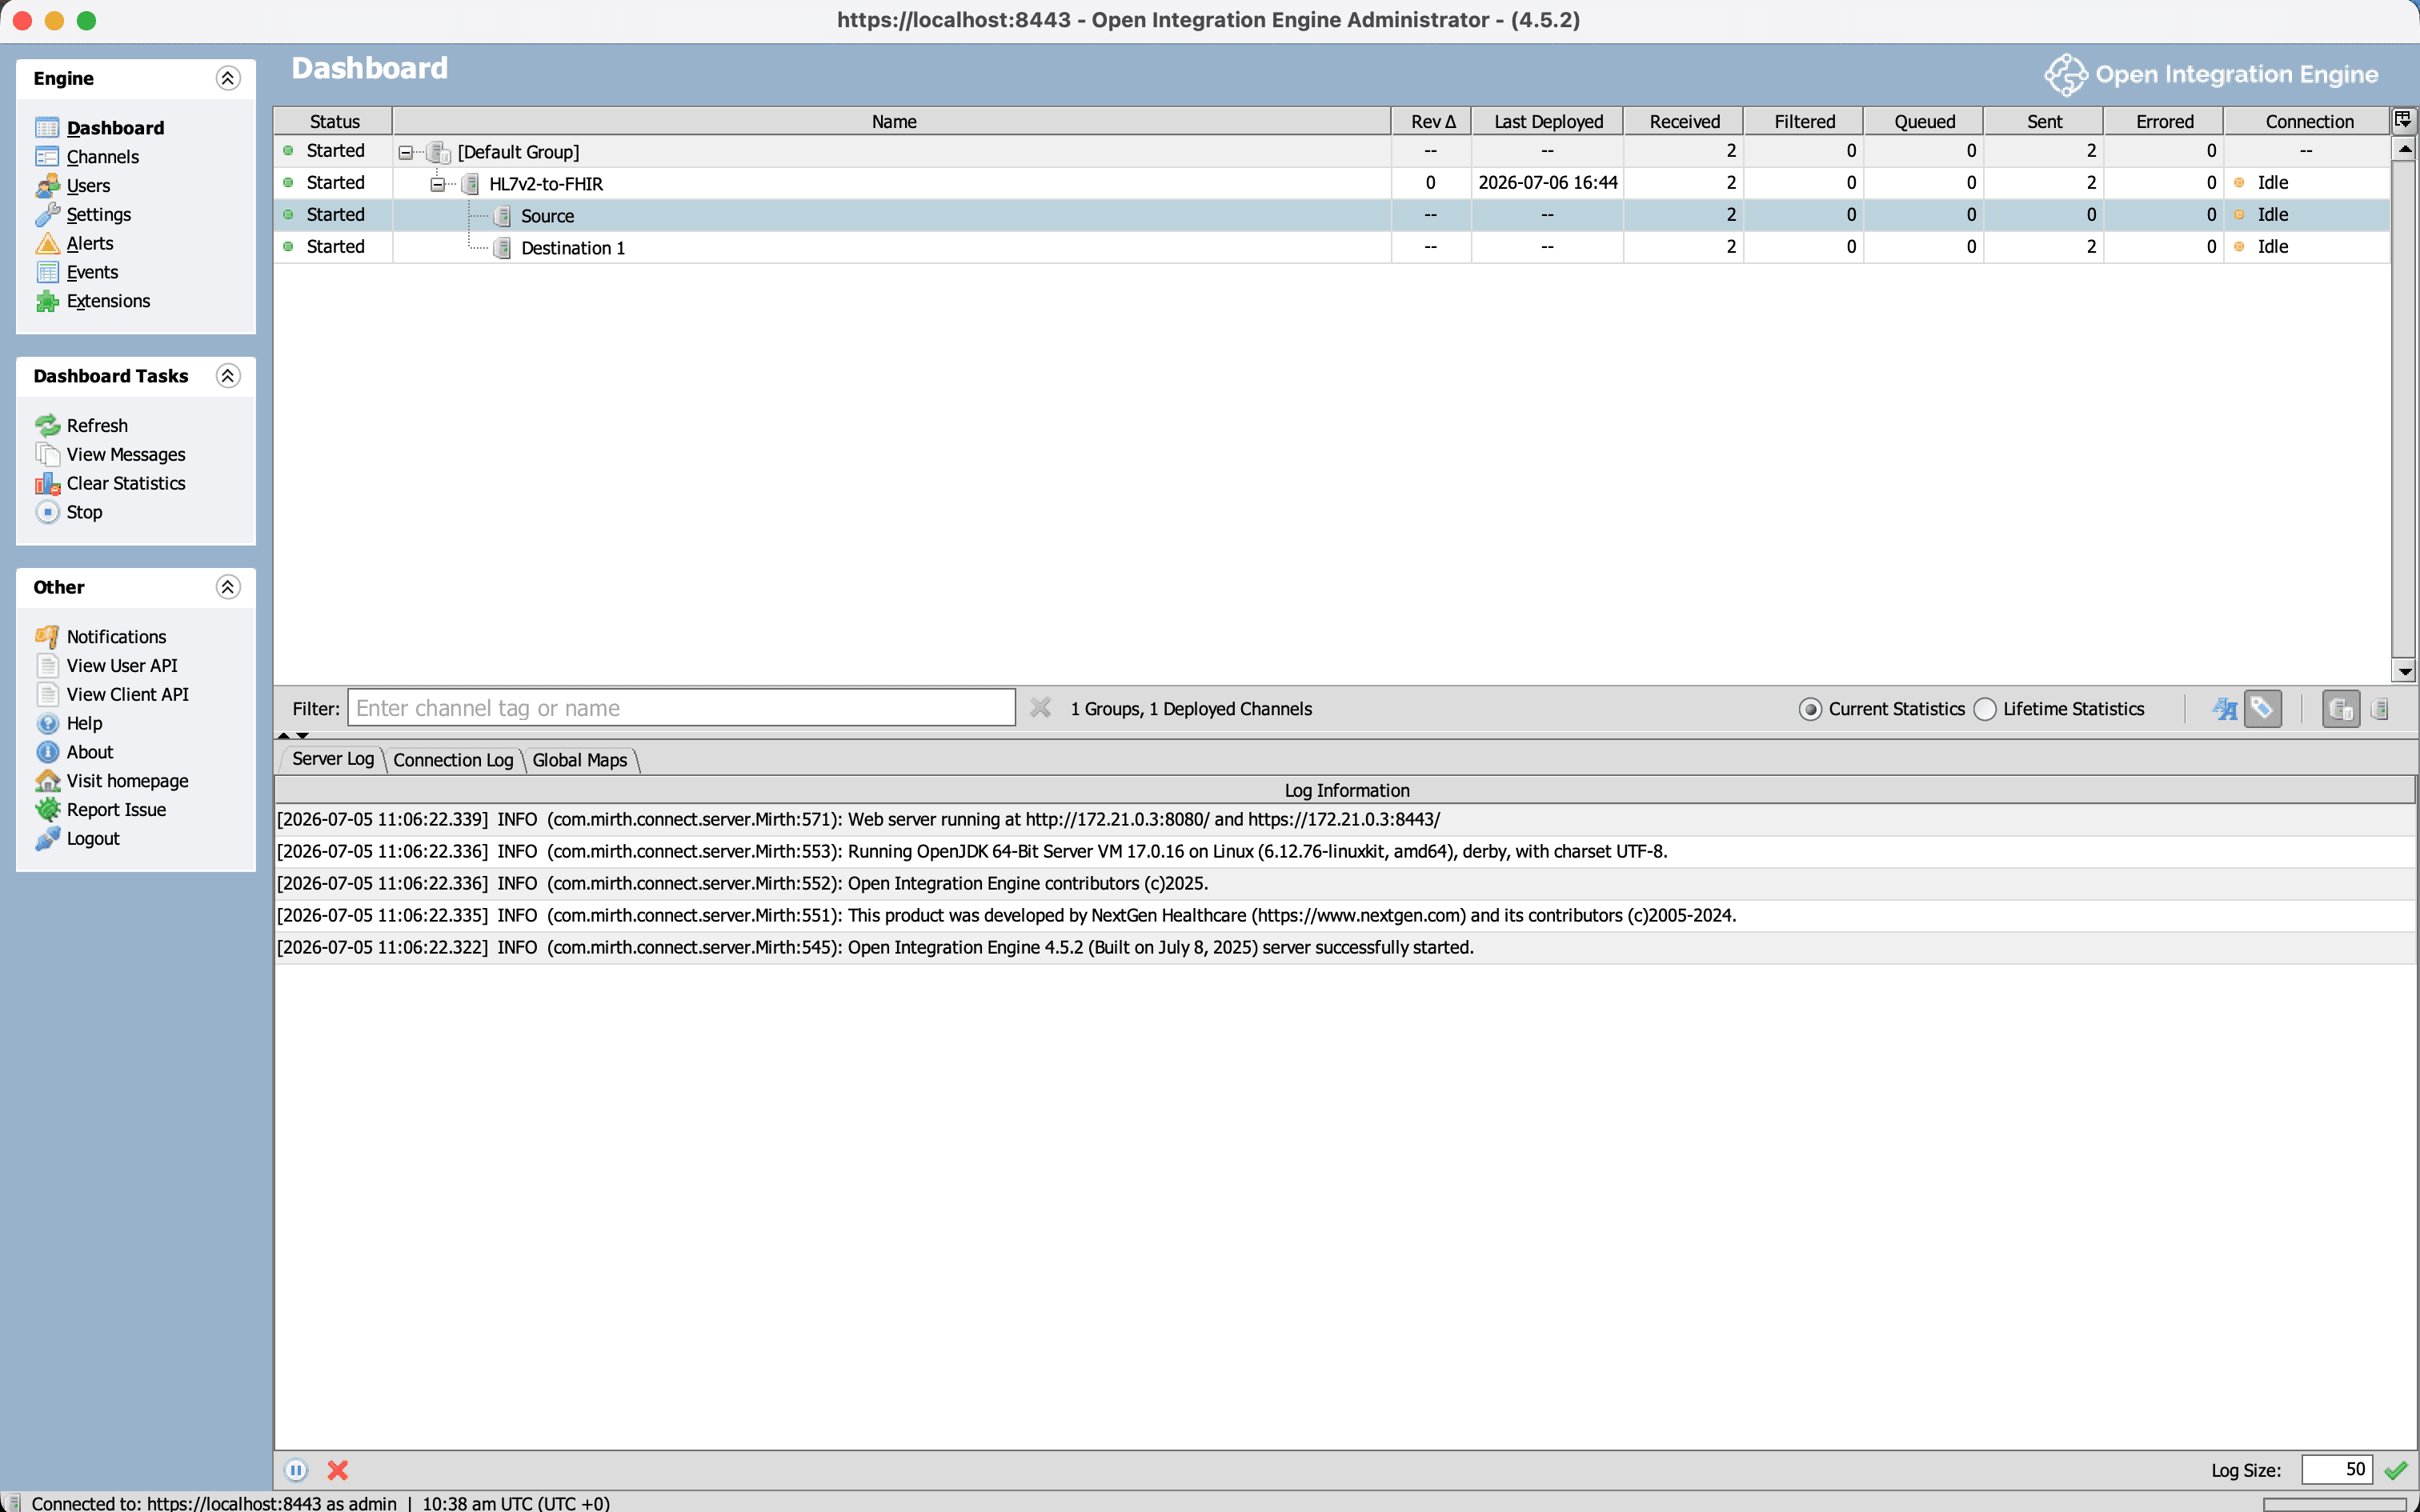Screen dimensions: 2420x1512
Task: Sort by the Name column header
Action: coord(893,121)
